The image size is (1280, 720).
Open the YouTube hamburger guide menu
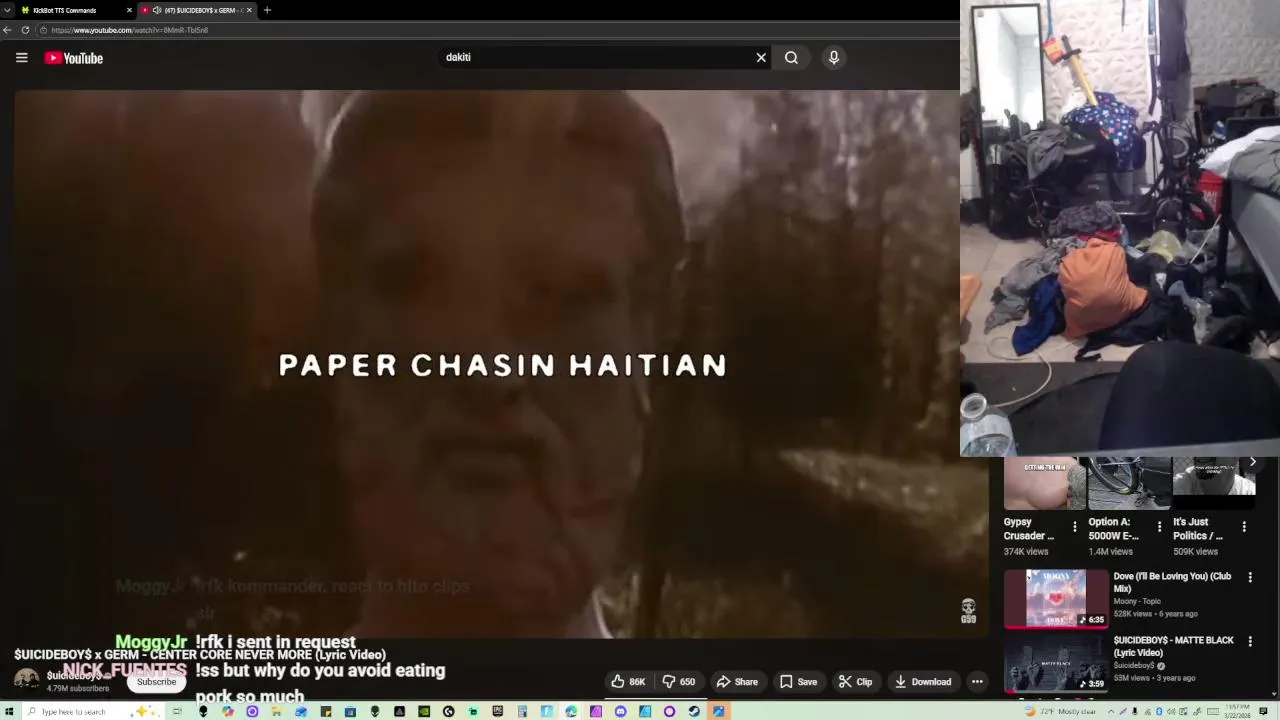(21, 58)
